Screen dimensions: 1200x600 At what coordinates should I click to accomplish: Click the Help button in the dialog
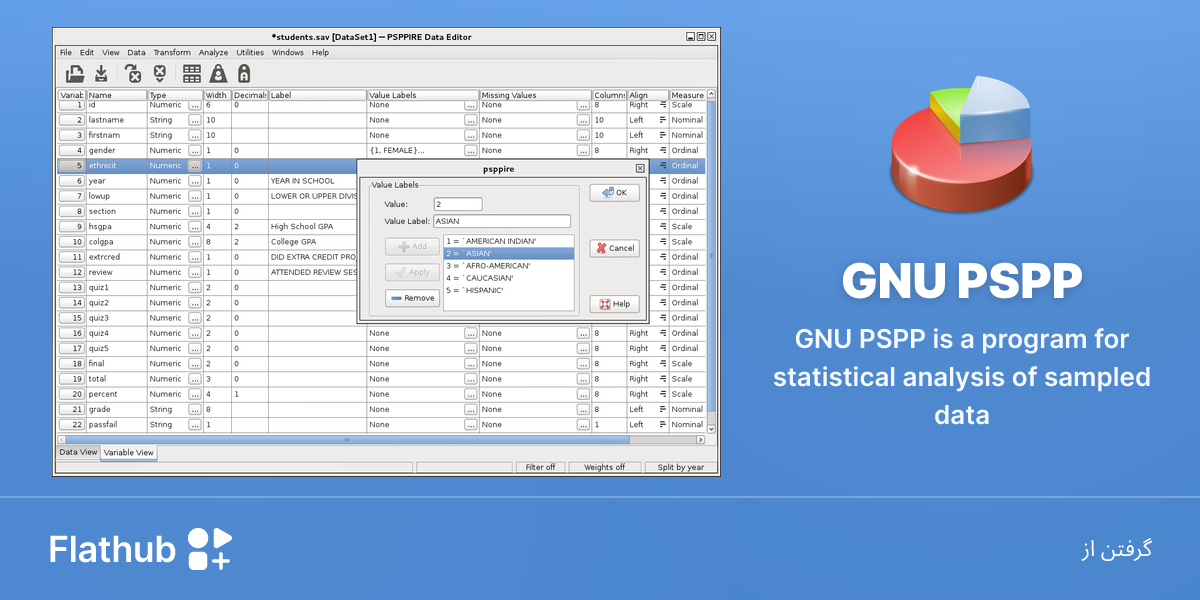[615, 304]
